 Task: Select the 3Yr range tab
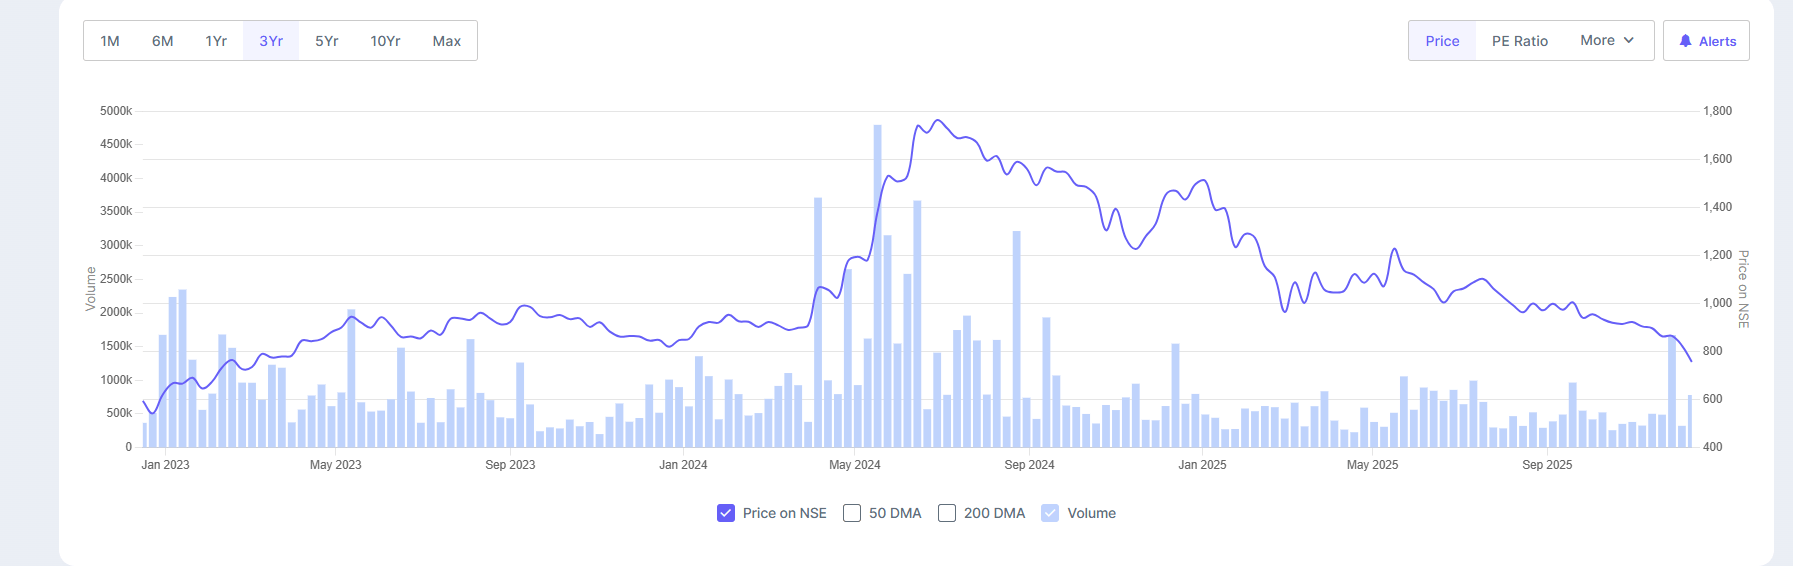(271, 41)
